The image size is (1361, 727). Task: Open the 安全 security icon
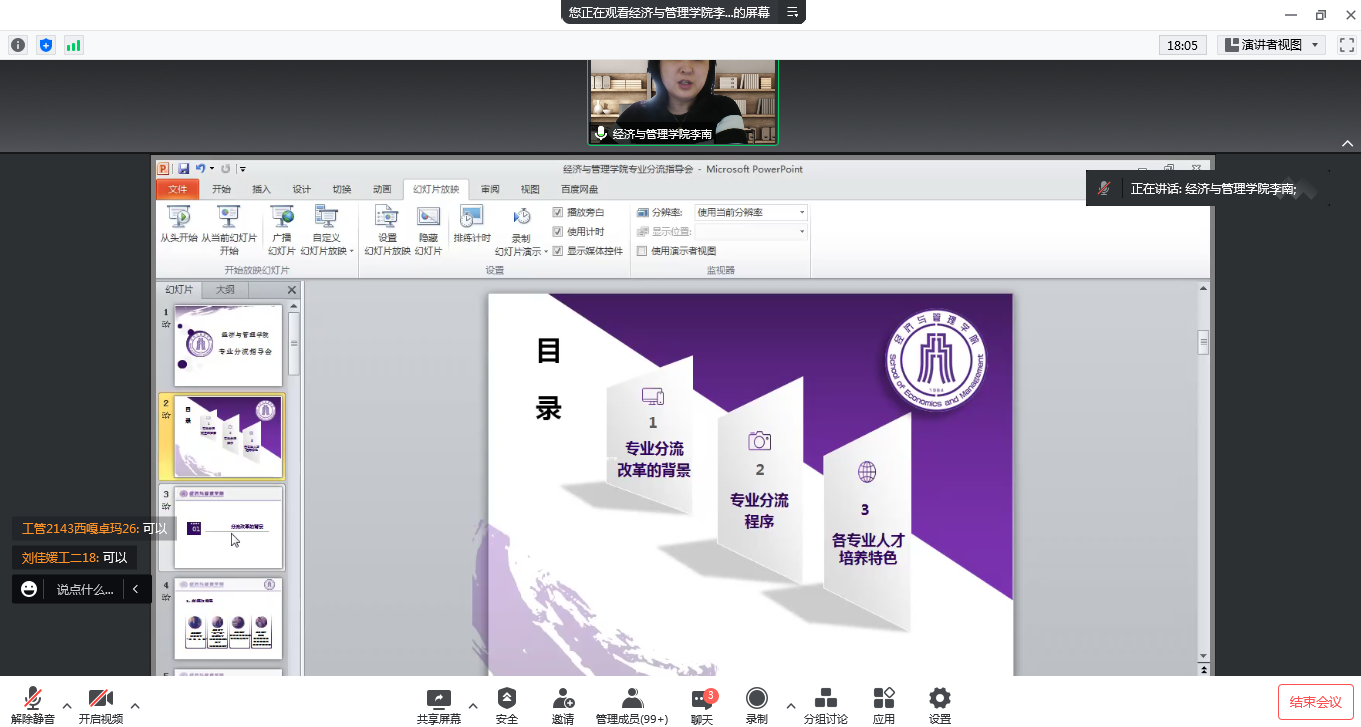pyautogui.click(x=507, y=698)
